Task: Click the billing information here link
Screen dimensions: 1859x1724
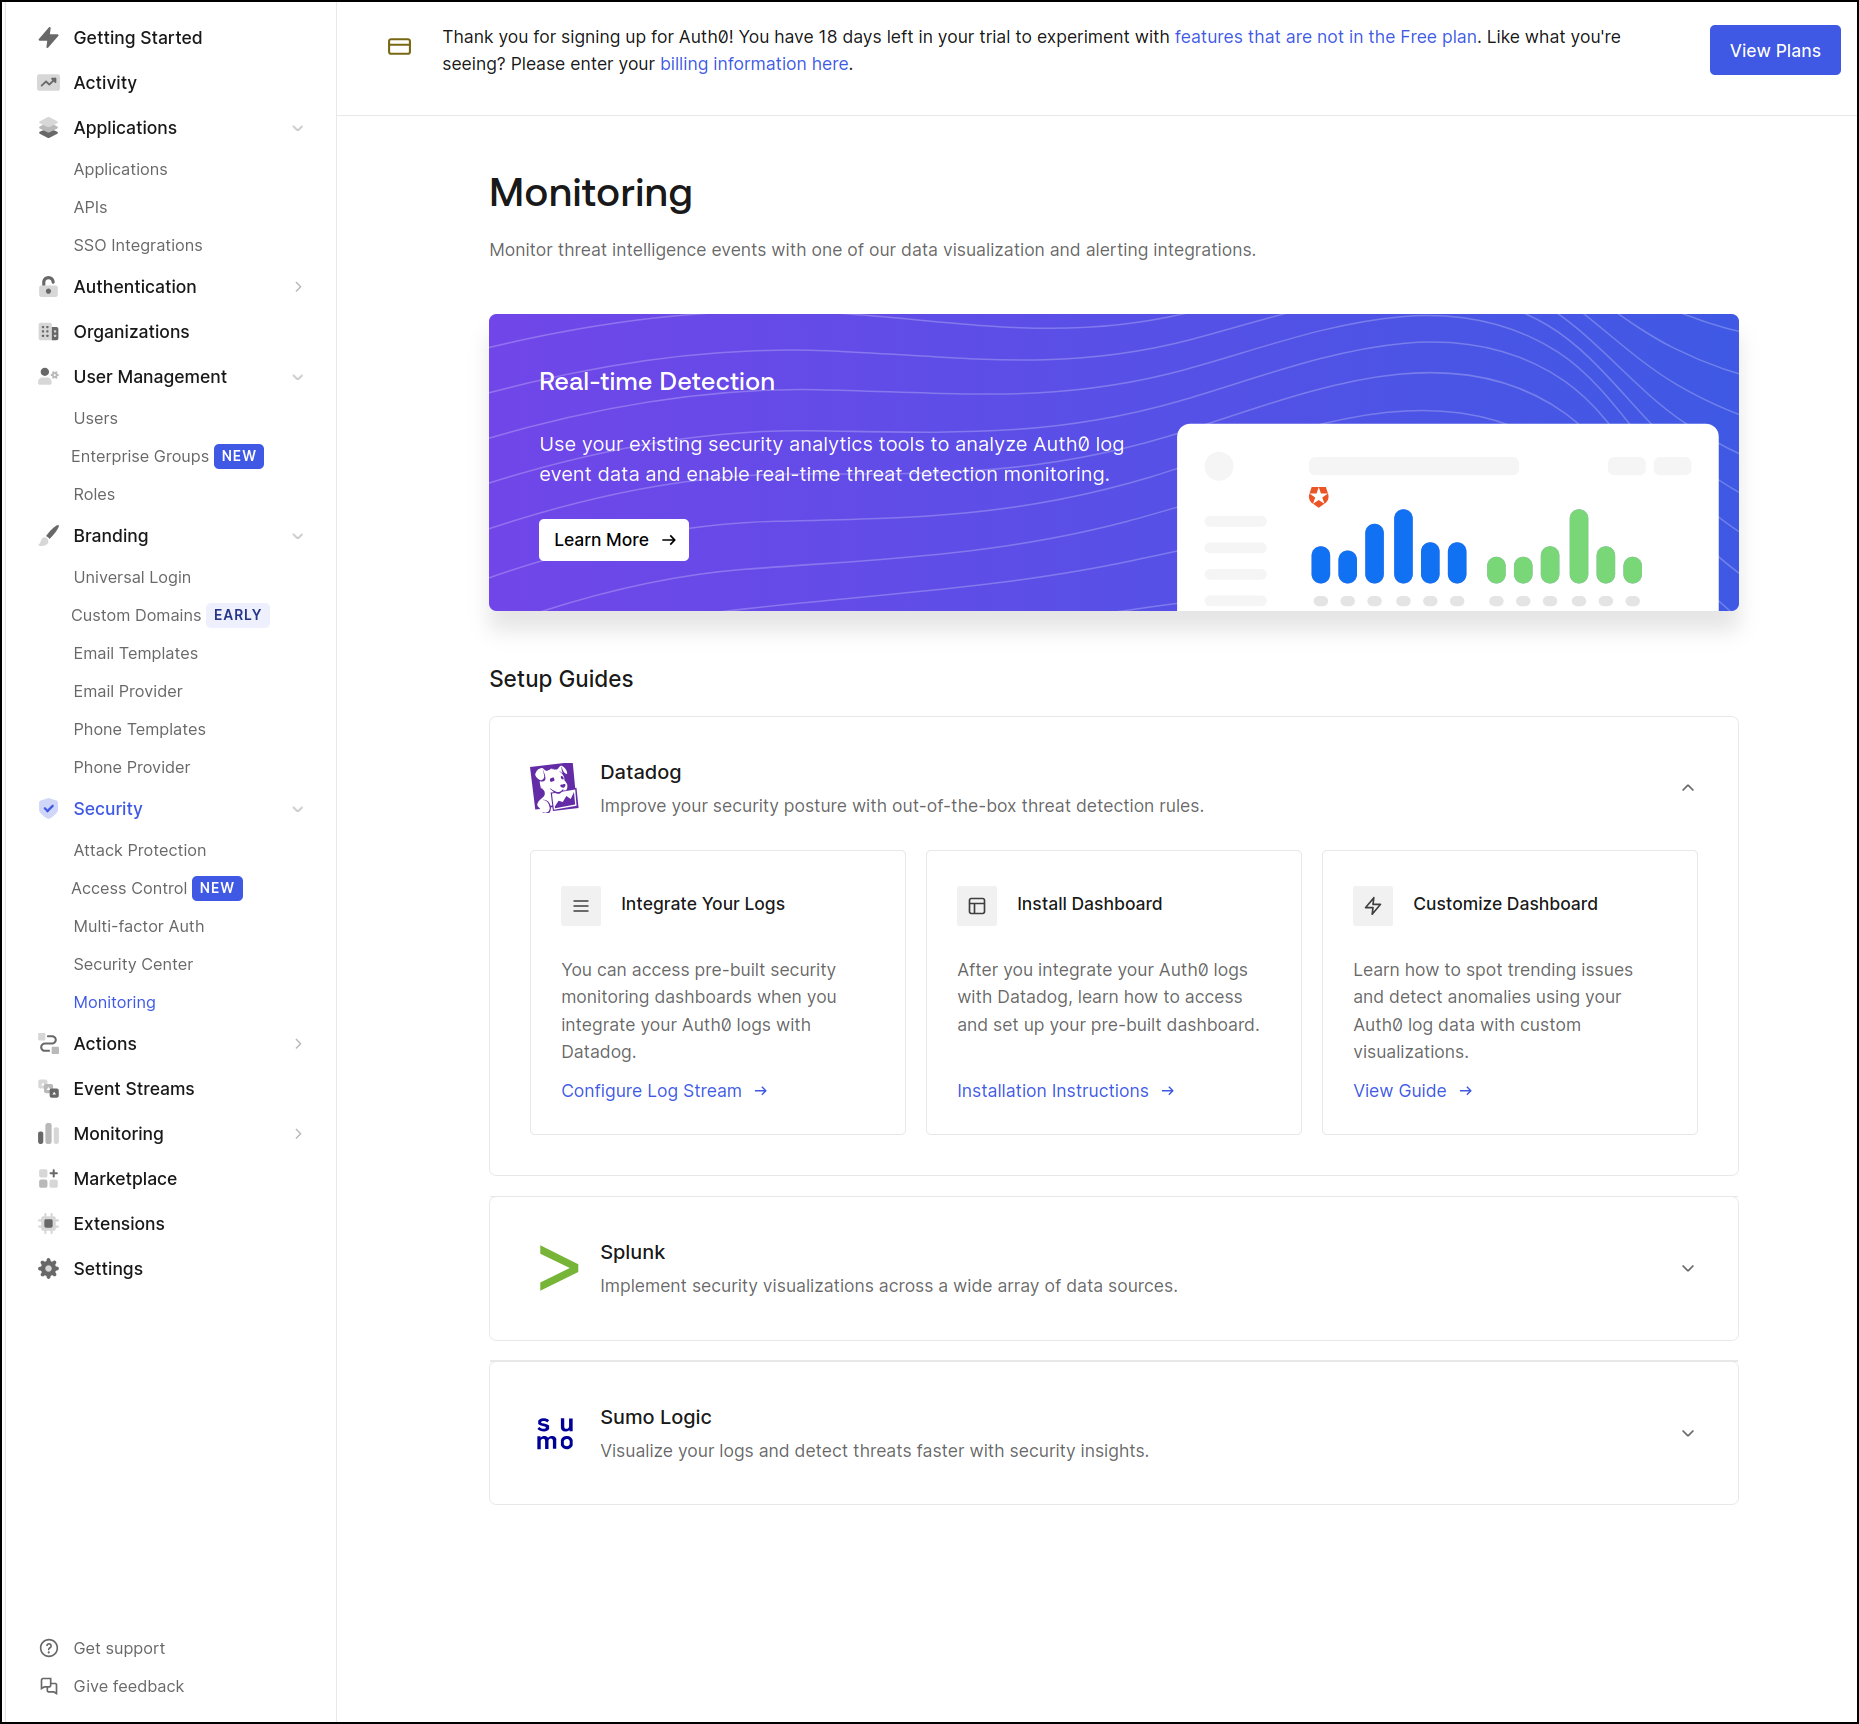Action: [x=754, y=64]
